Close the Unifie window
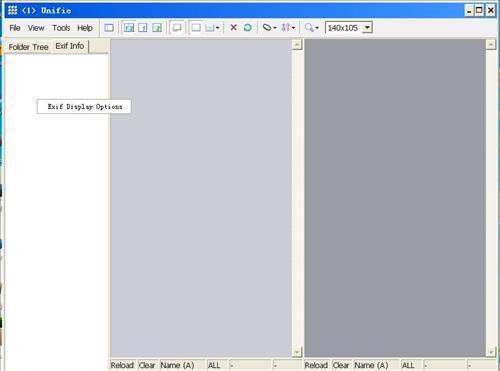The width and height of the screenshot is (500, 371). point(491,11)
